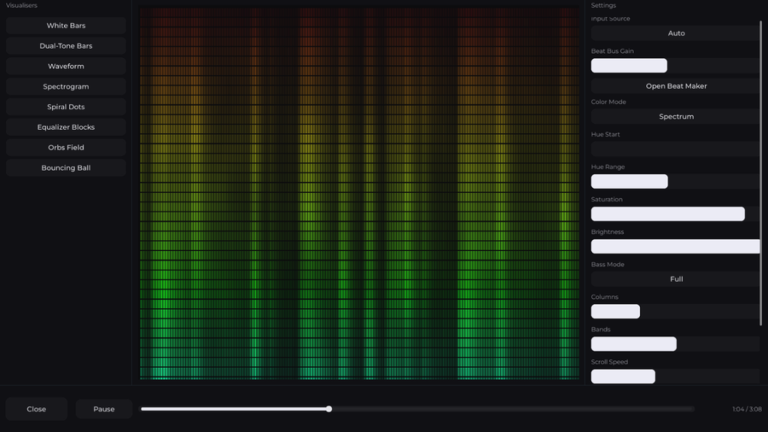768x432 pixels.
Task: Click the spectrum visualisation canvas
Action: point(360,193)
